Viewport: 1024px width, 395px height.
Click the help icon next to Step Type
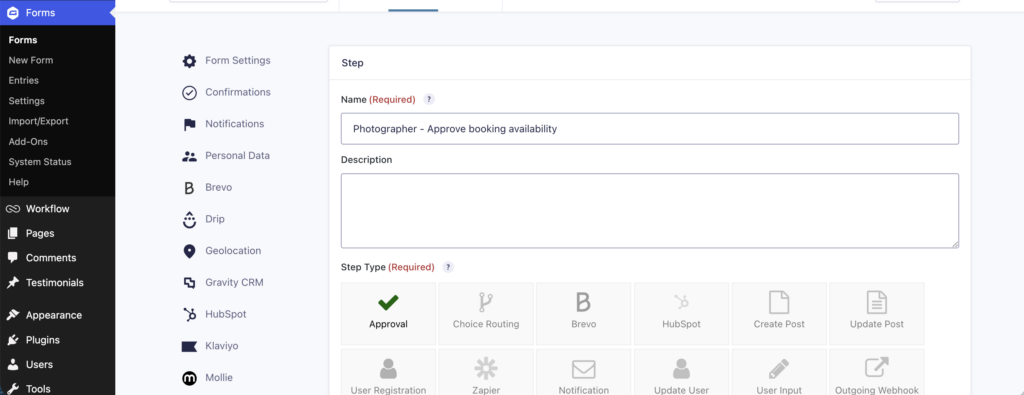[x=448, y=267]
